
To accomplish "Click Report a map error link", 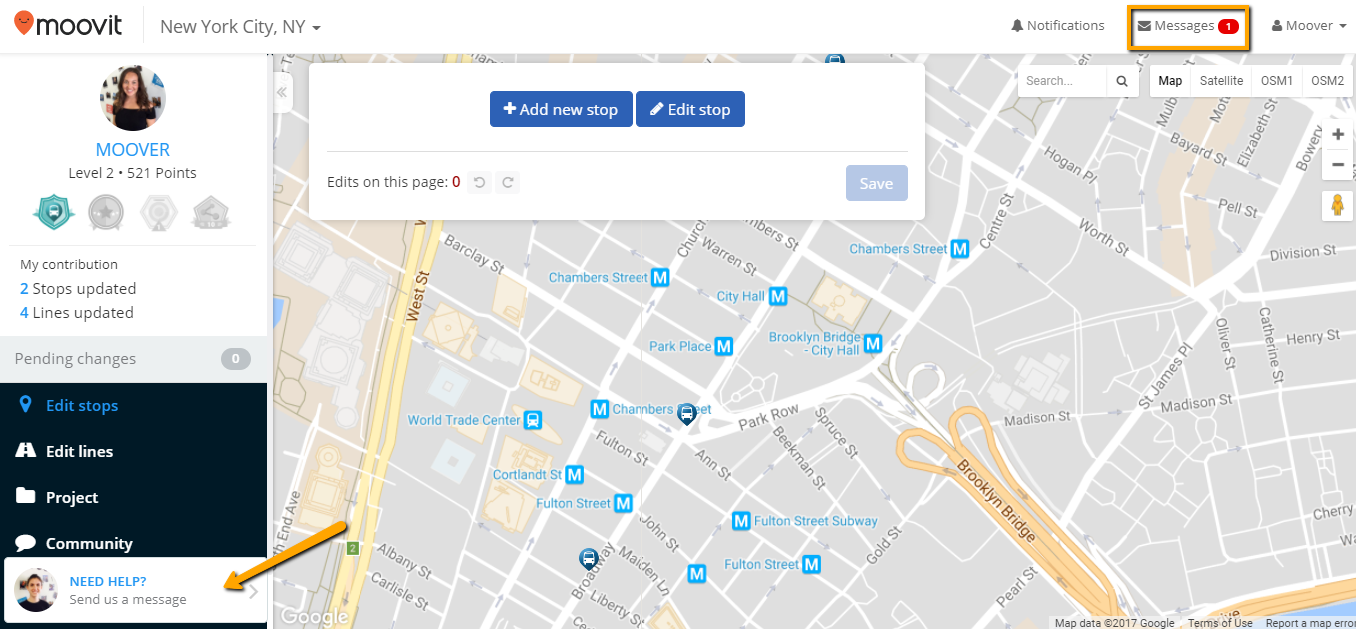I will pyautogui.click(x=1311, y=623).
